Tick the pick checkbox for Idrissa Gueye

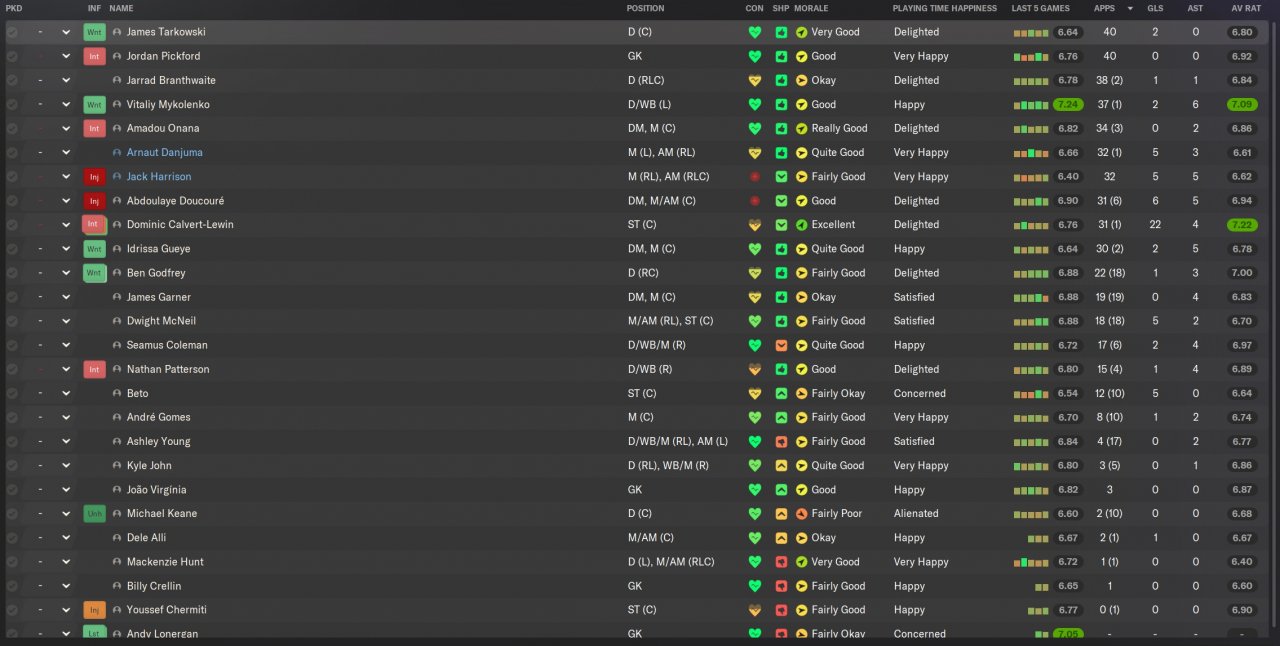click(x=12, y=249)
